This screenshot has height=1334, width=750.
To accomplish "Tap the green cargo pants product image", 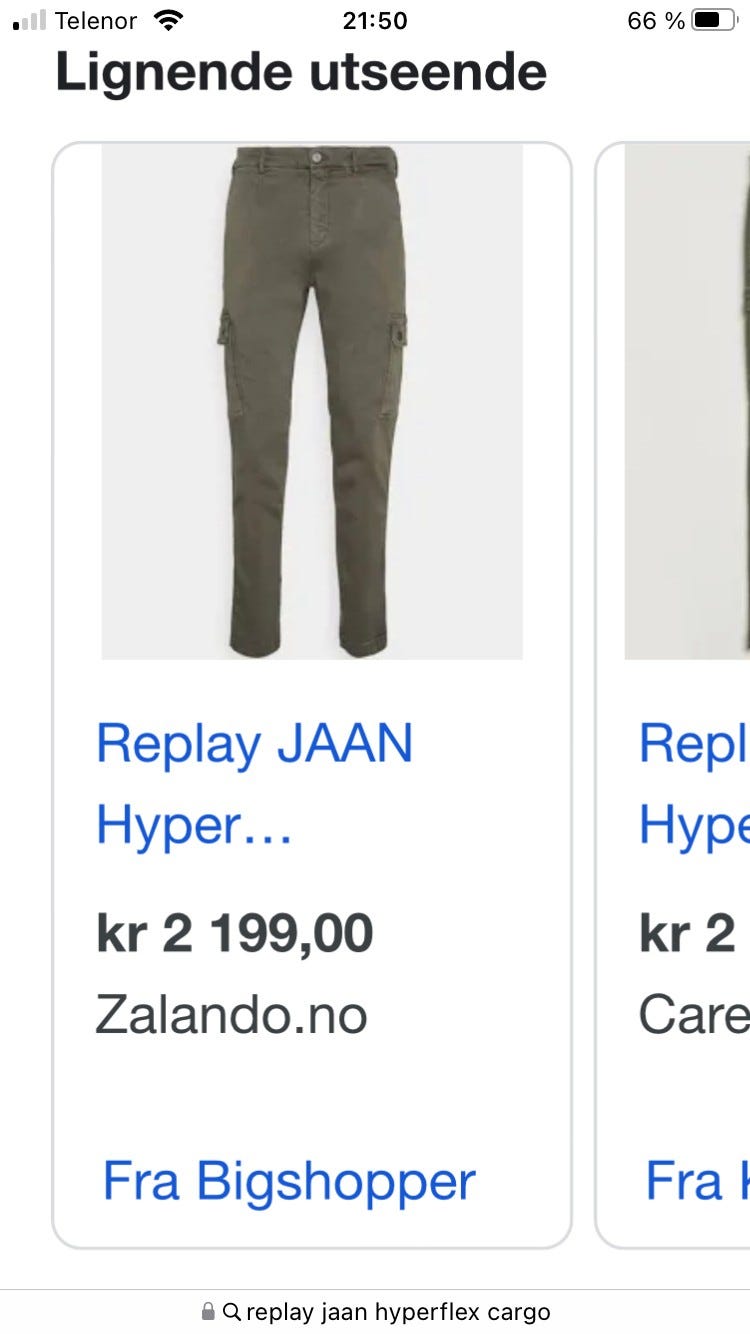I will pyautogui.click(x=312, y=402).
